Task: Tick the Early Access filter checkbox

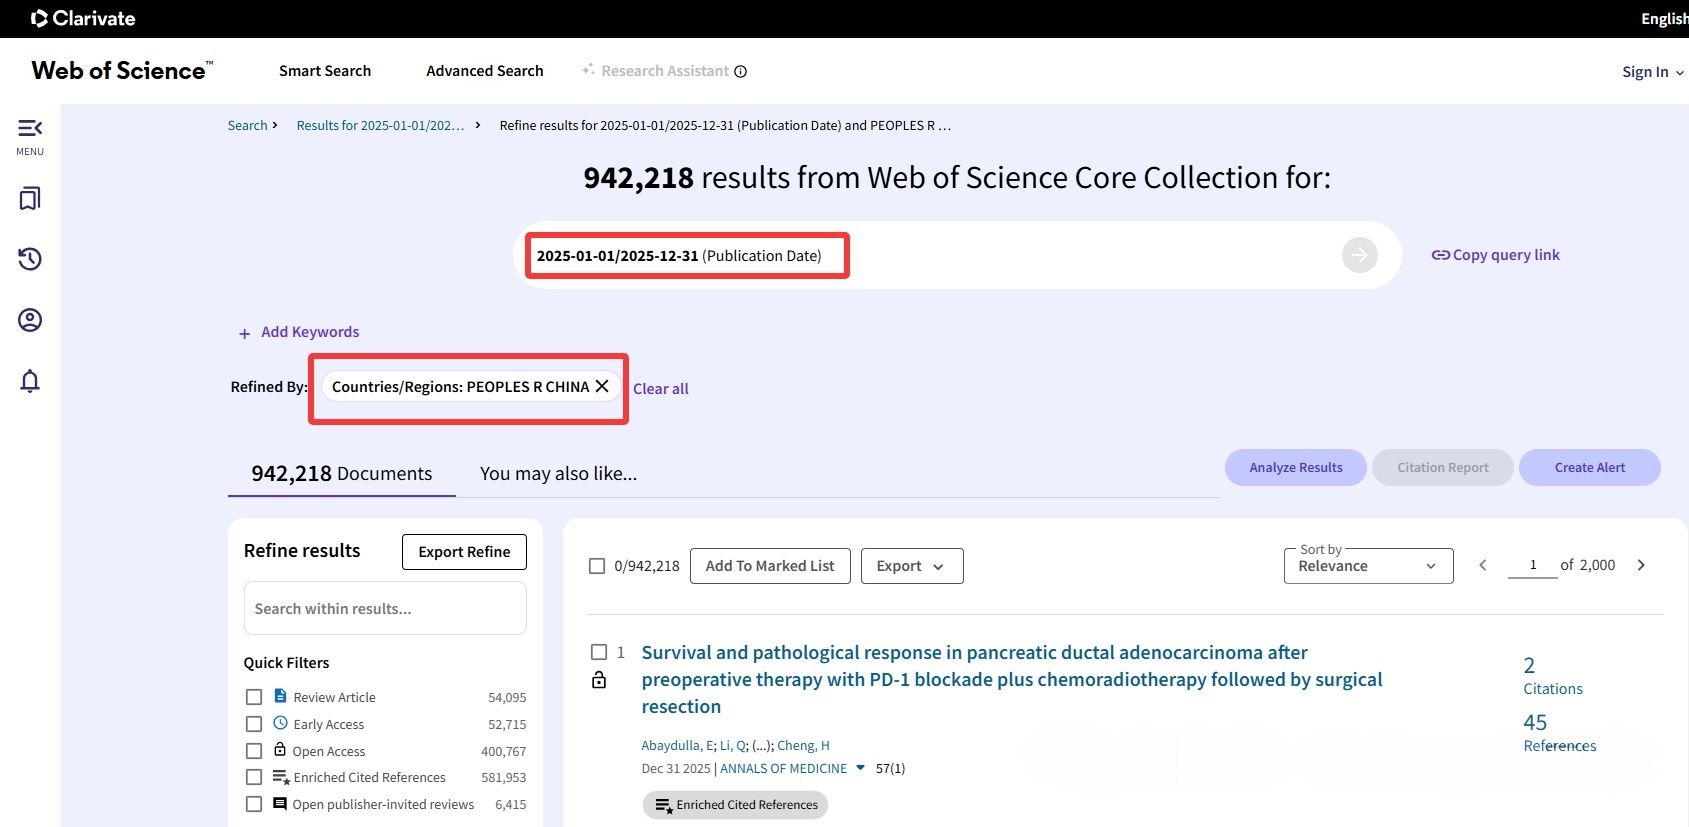Action: point(254,724)
